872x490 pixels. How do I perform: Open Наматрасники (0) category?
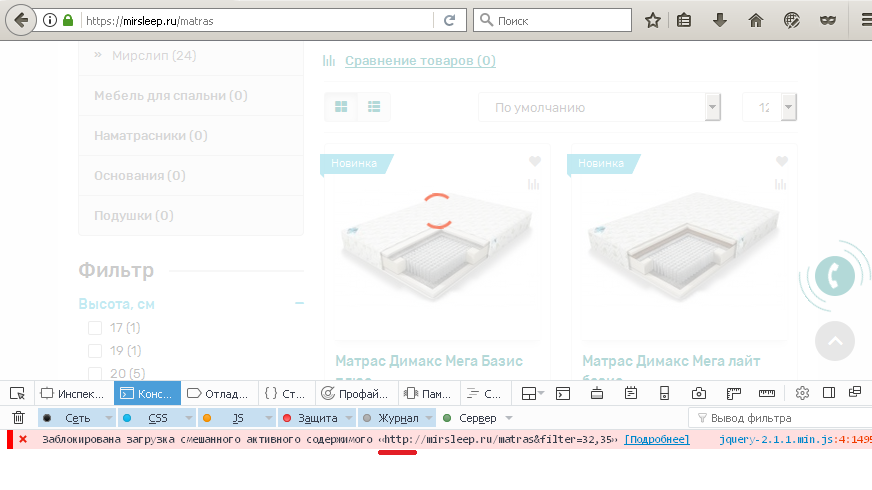(x=151, y=136)
